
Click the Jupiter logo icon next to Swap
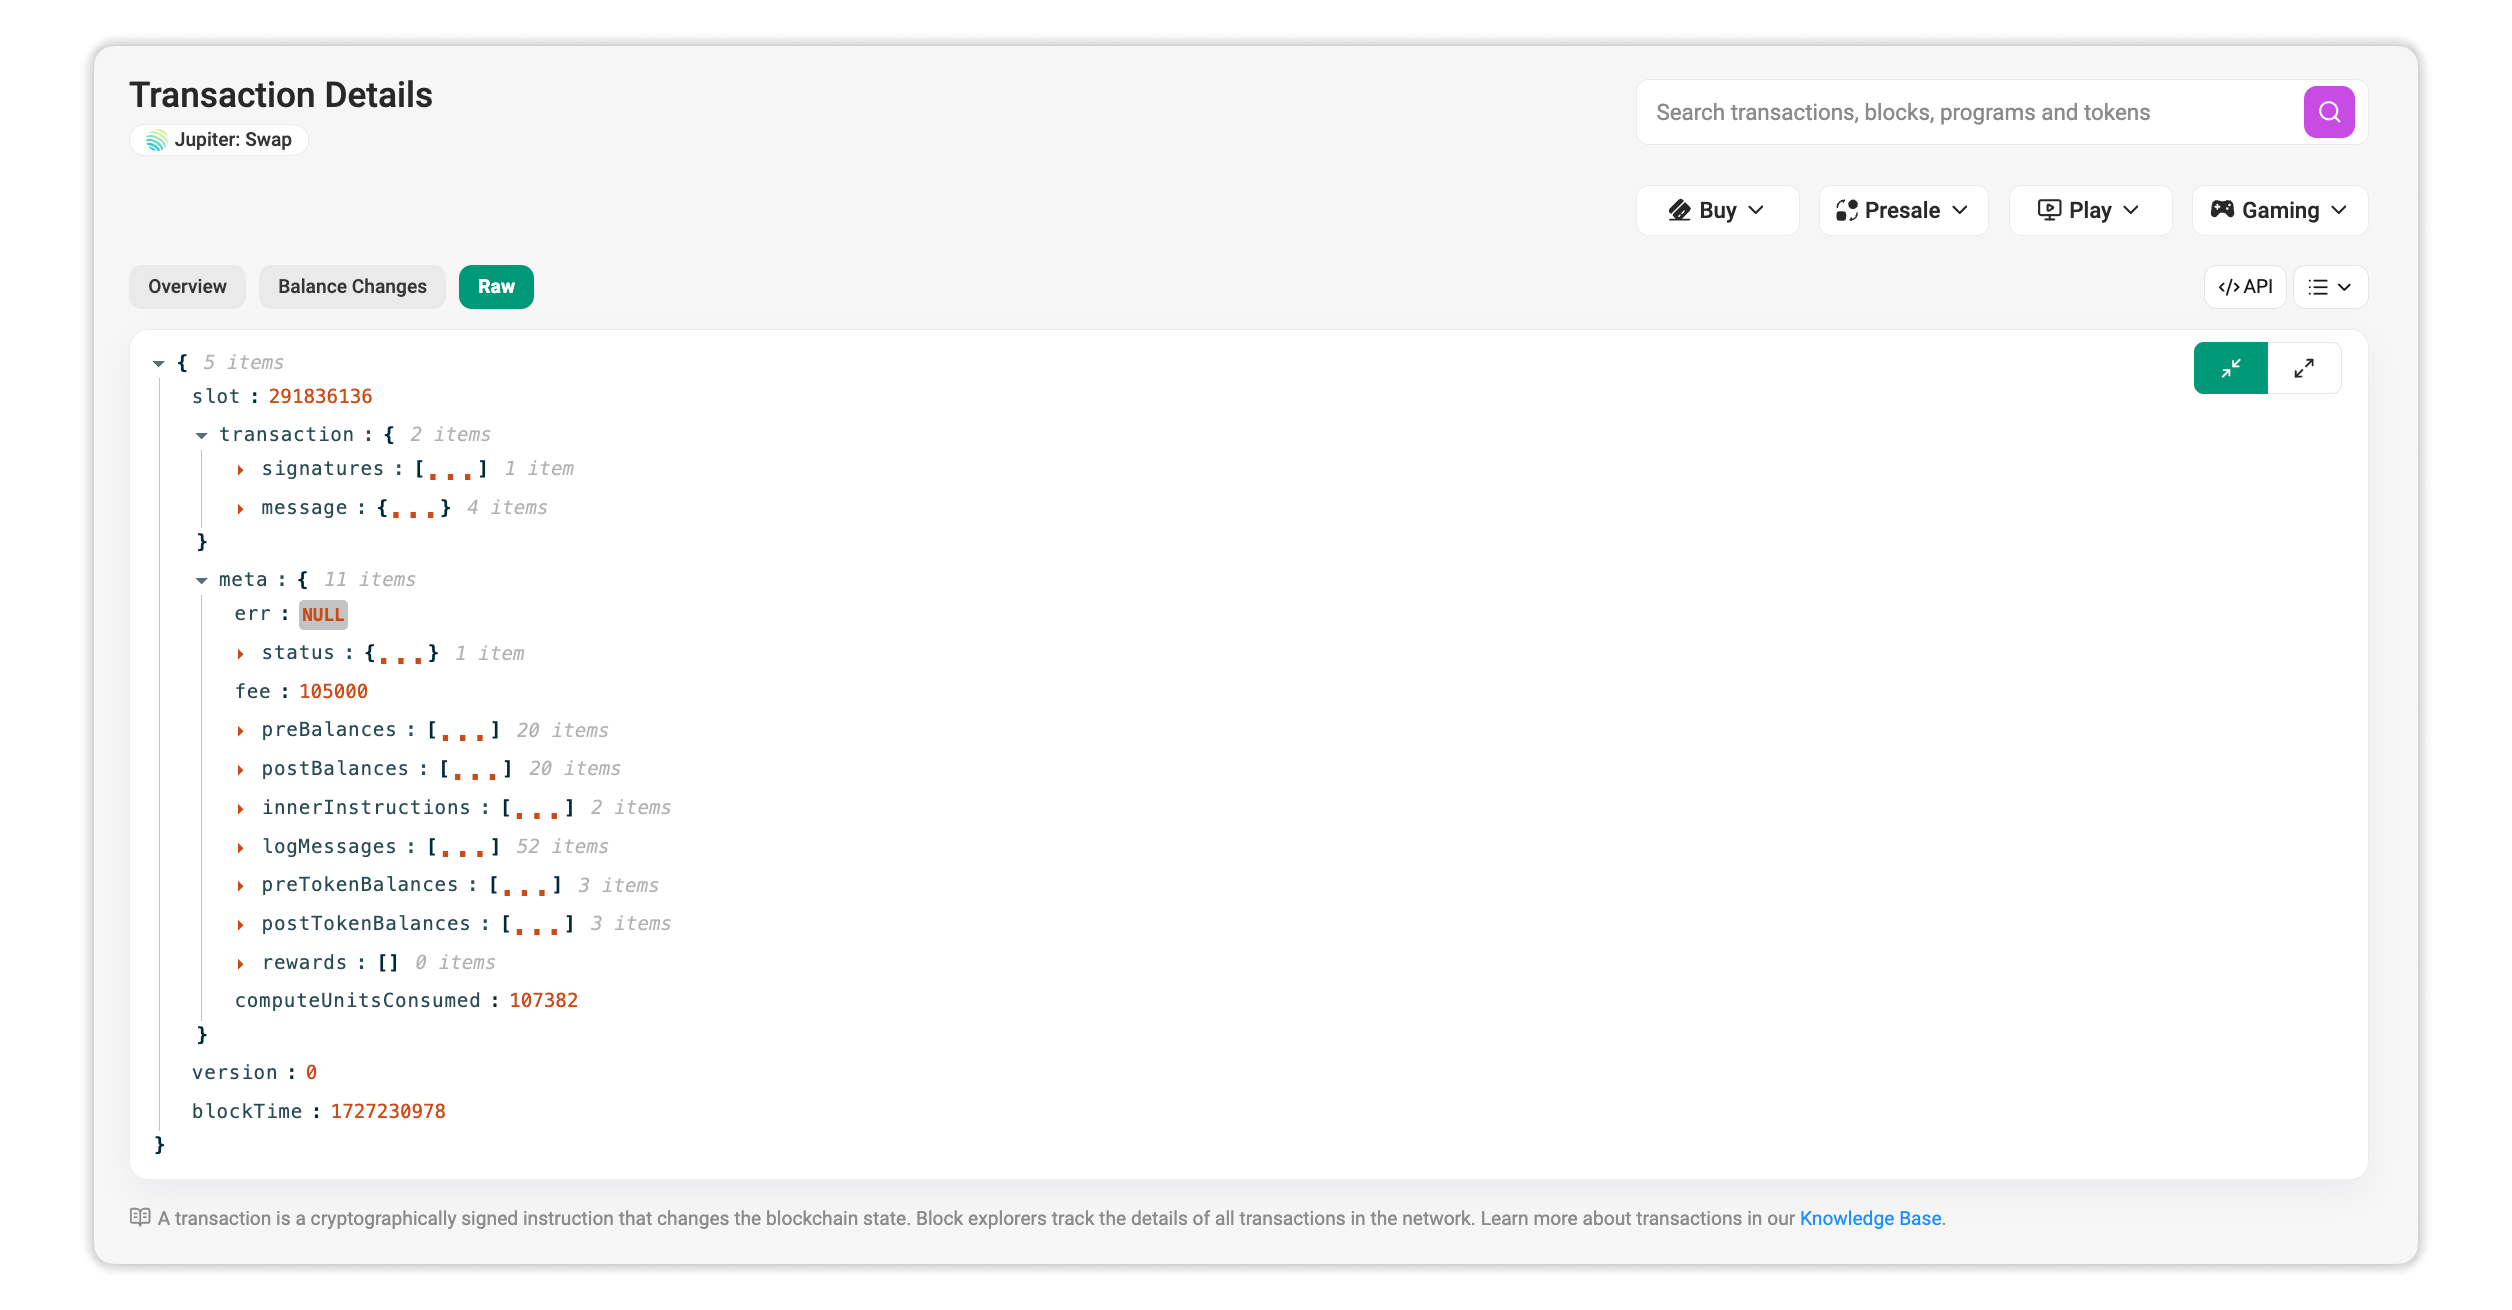point(156,140)
